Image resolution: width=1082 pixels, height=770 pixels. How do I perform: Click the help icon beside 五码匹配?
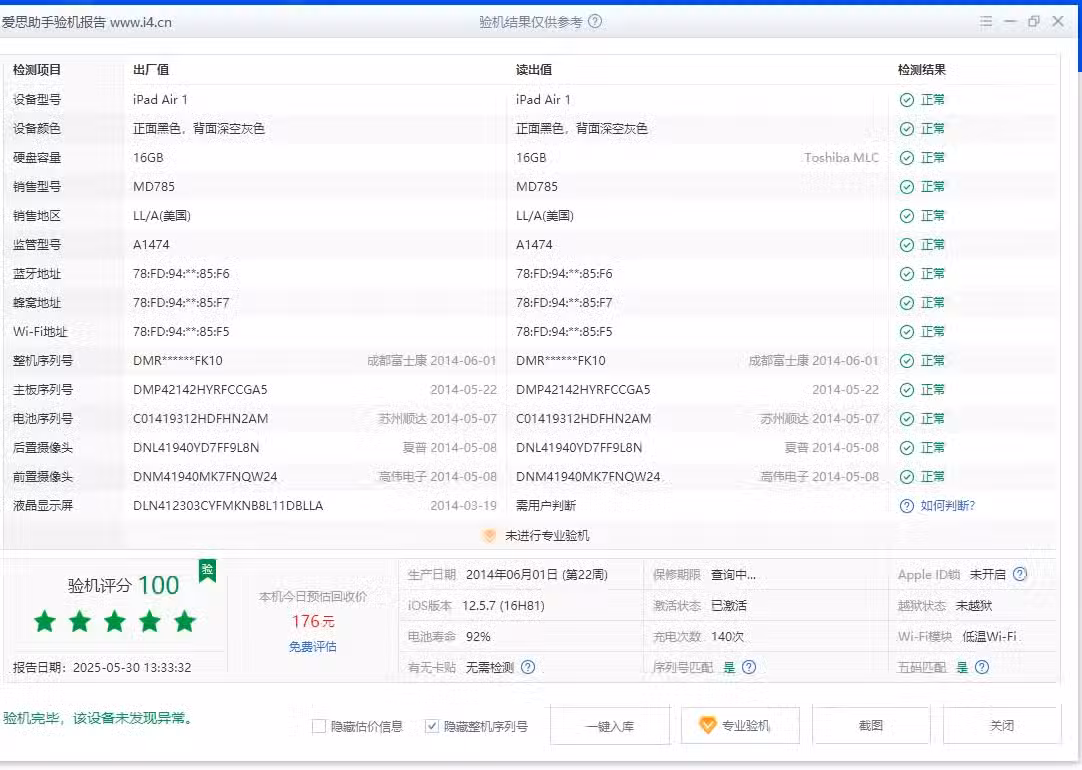[982, 667]
